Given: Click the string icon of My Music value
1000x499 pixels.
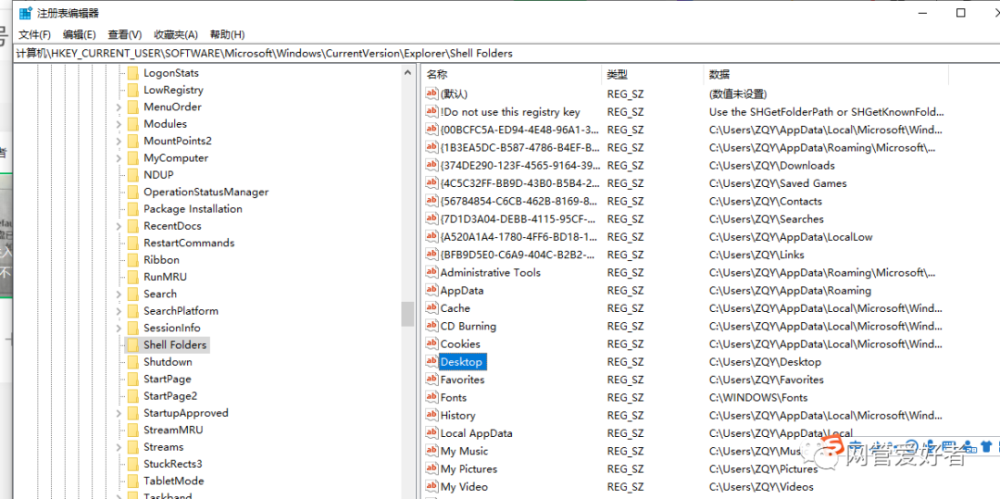Looking at the screenshot, I should click(x=432, y=451).
